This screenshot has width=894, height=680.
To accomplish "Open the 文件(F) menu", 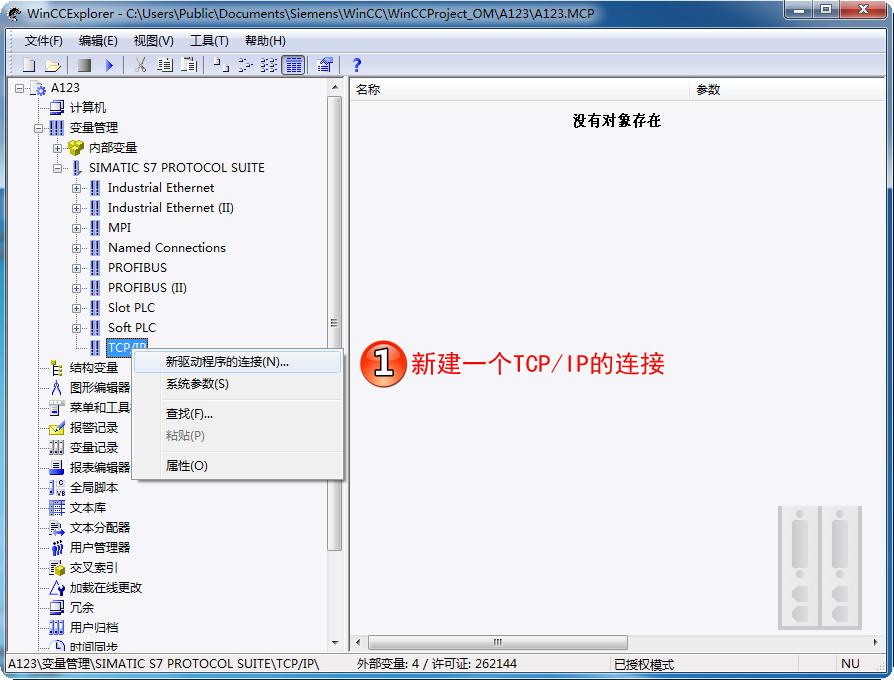I will pos(43,40).
